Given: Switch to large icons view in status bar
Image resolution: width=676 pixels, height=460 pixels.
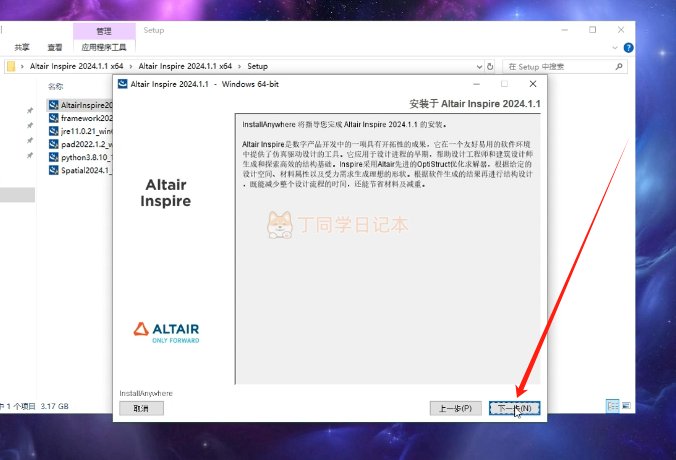Looking at the screenshot, I should [x=626, y=406].
